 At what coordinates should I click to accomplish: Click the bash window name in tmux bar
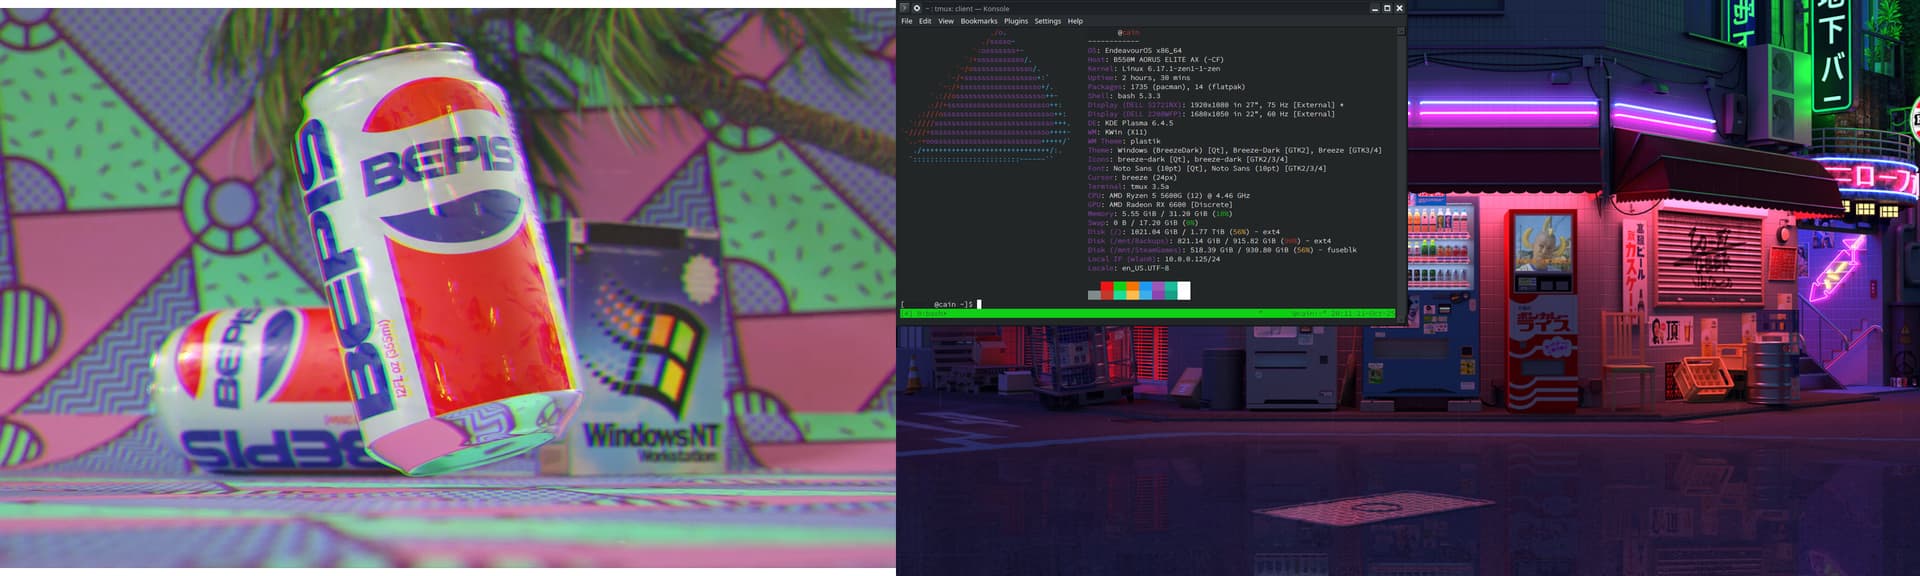point(928,314)
